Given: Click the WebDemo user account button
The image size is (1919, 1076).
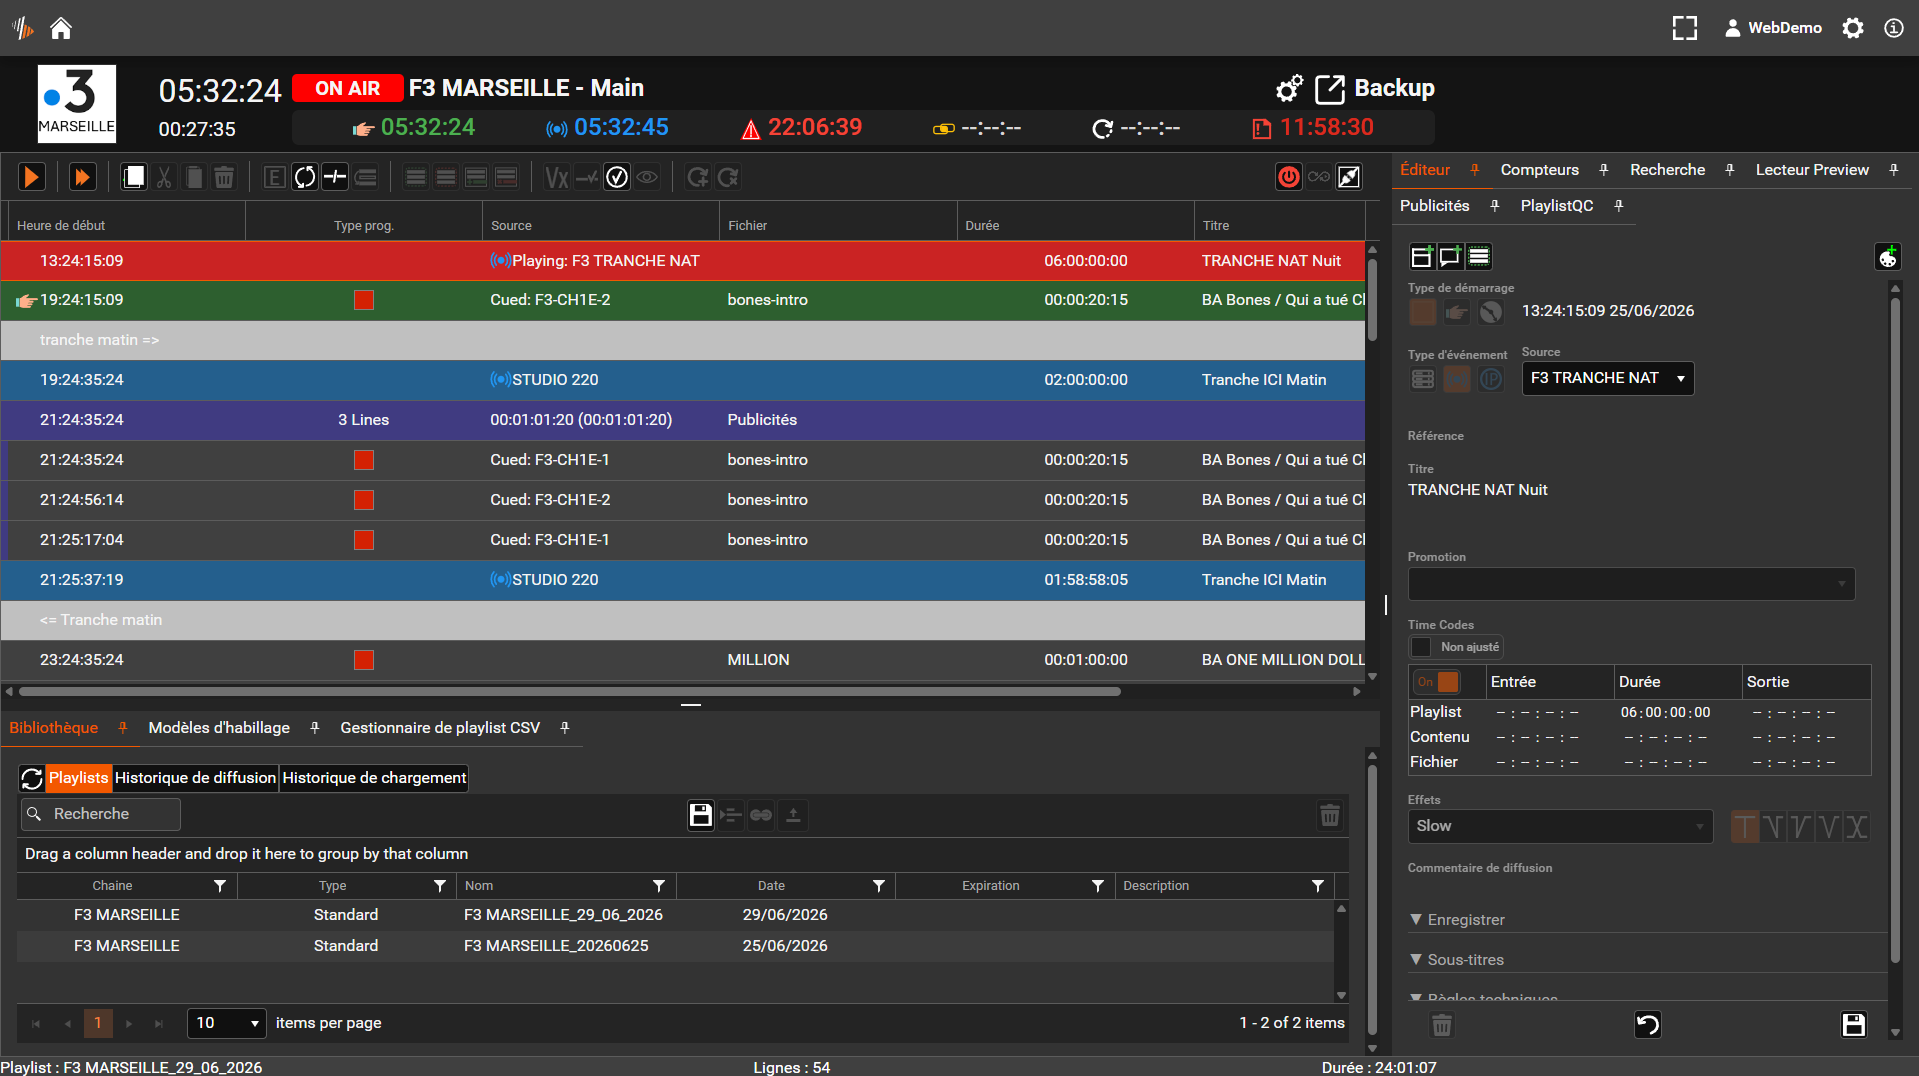Looking at the screenshot, I should tap(1772, 28).
